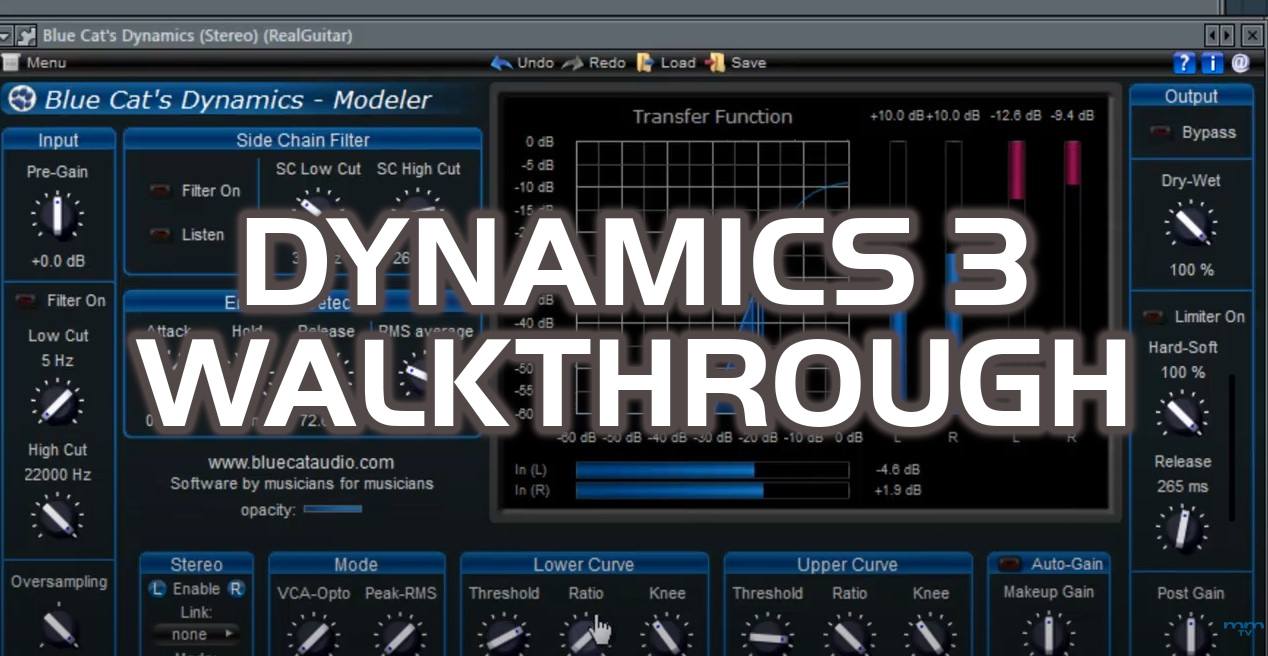Open the Menu item
Screen dimensions: 1268x656
click(46, 63)
